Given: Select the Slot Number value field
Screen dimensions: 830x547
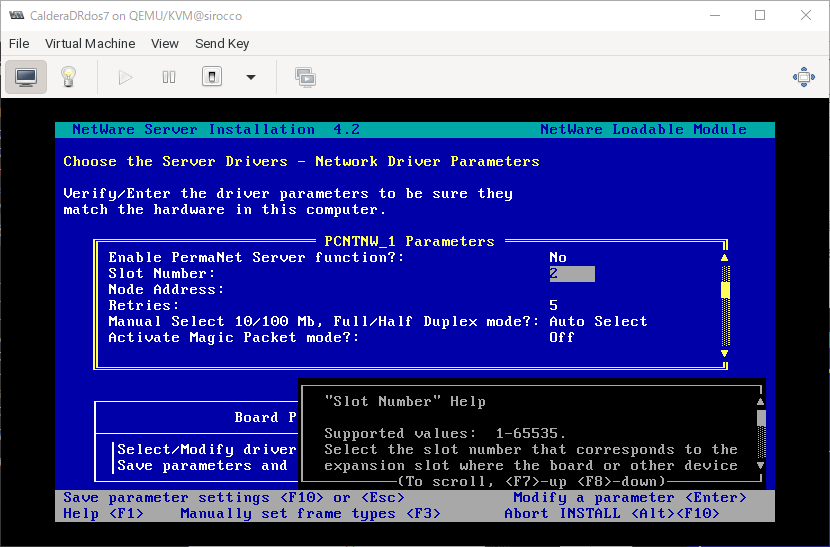Looking at the screenshot, I should point(572,274).
